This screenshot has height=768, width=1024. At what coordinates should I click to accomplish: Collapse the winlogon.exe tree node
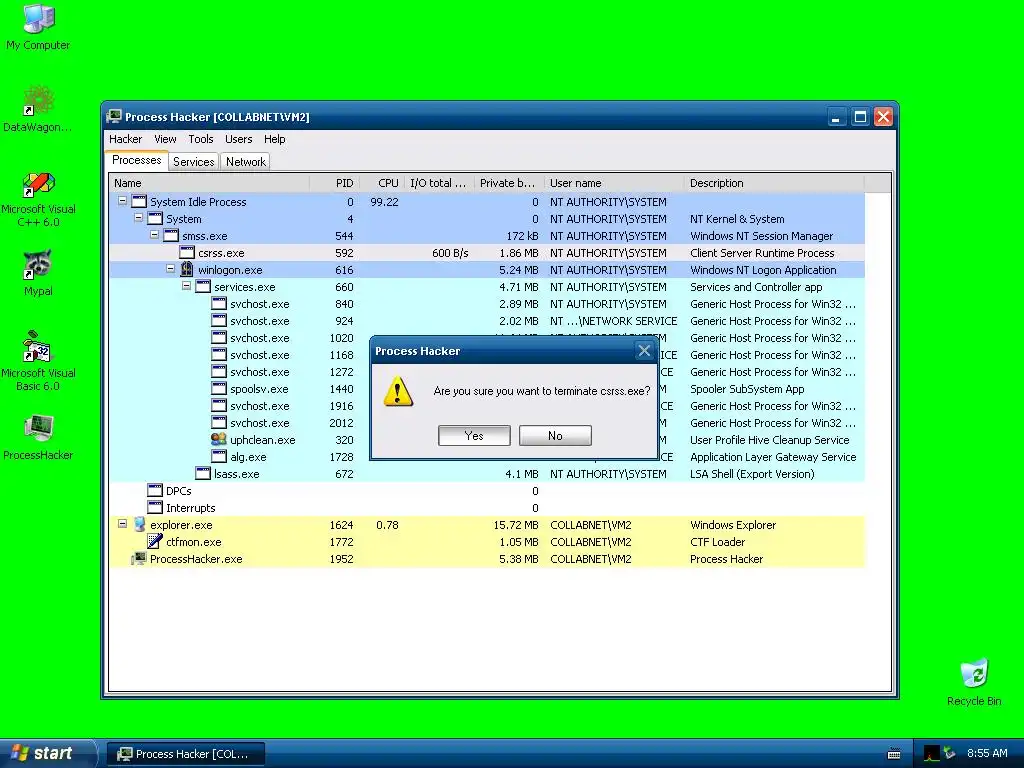pos(170,269)
